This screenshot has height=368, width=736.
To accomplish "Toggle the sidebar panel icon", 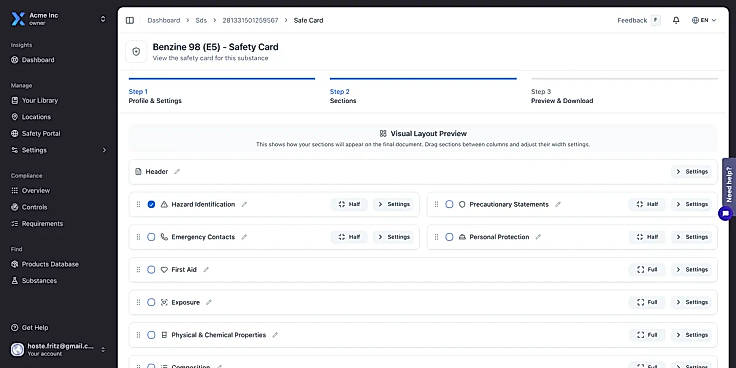I will pos(130,20).
